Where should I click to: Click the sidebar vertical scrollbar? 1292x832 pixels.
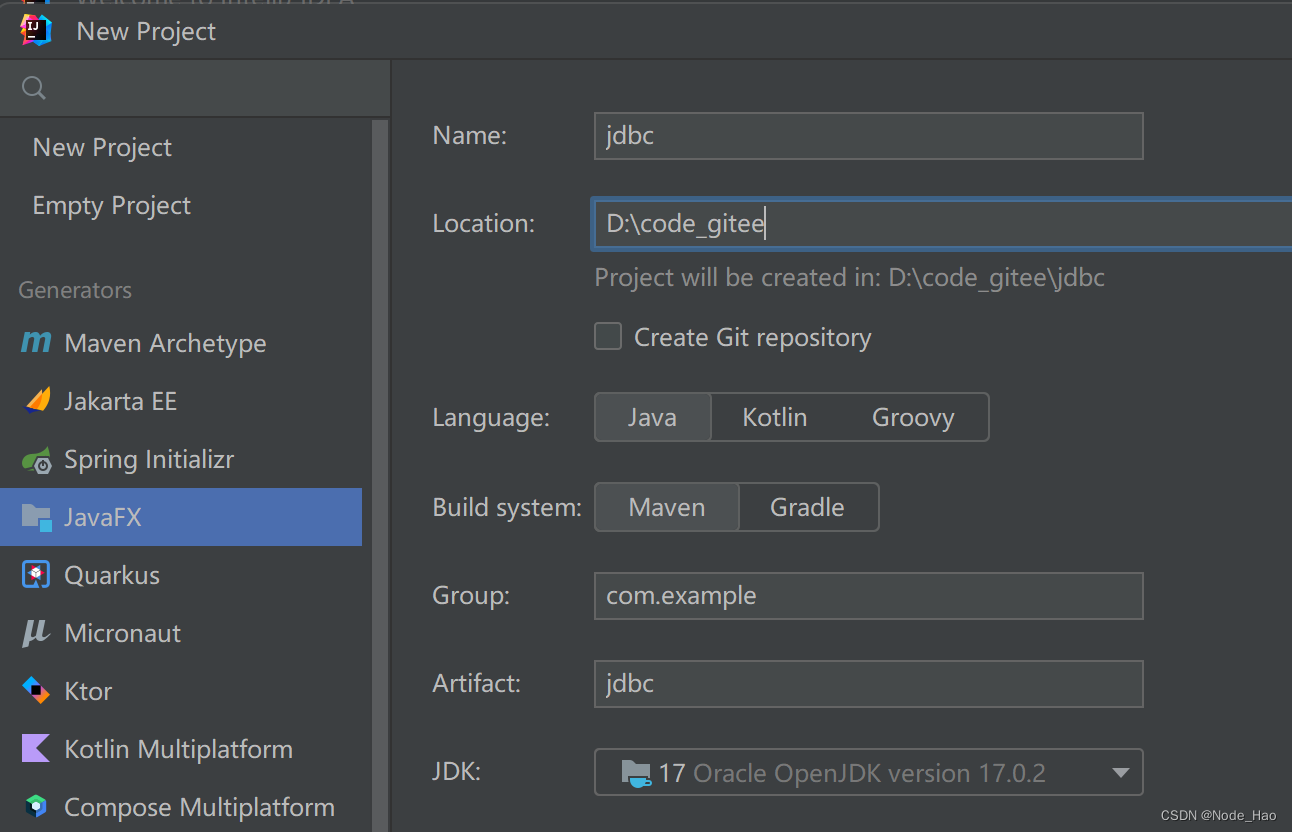click(x=380, y=475)
